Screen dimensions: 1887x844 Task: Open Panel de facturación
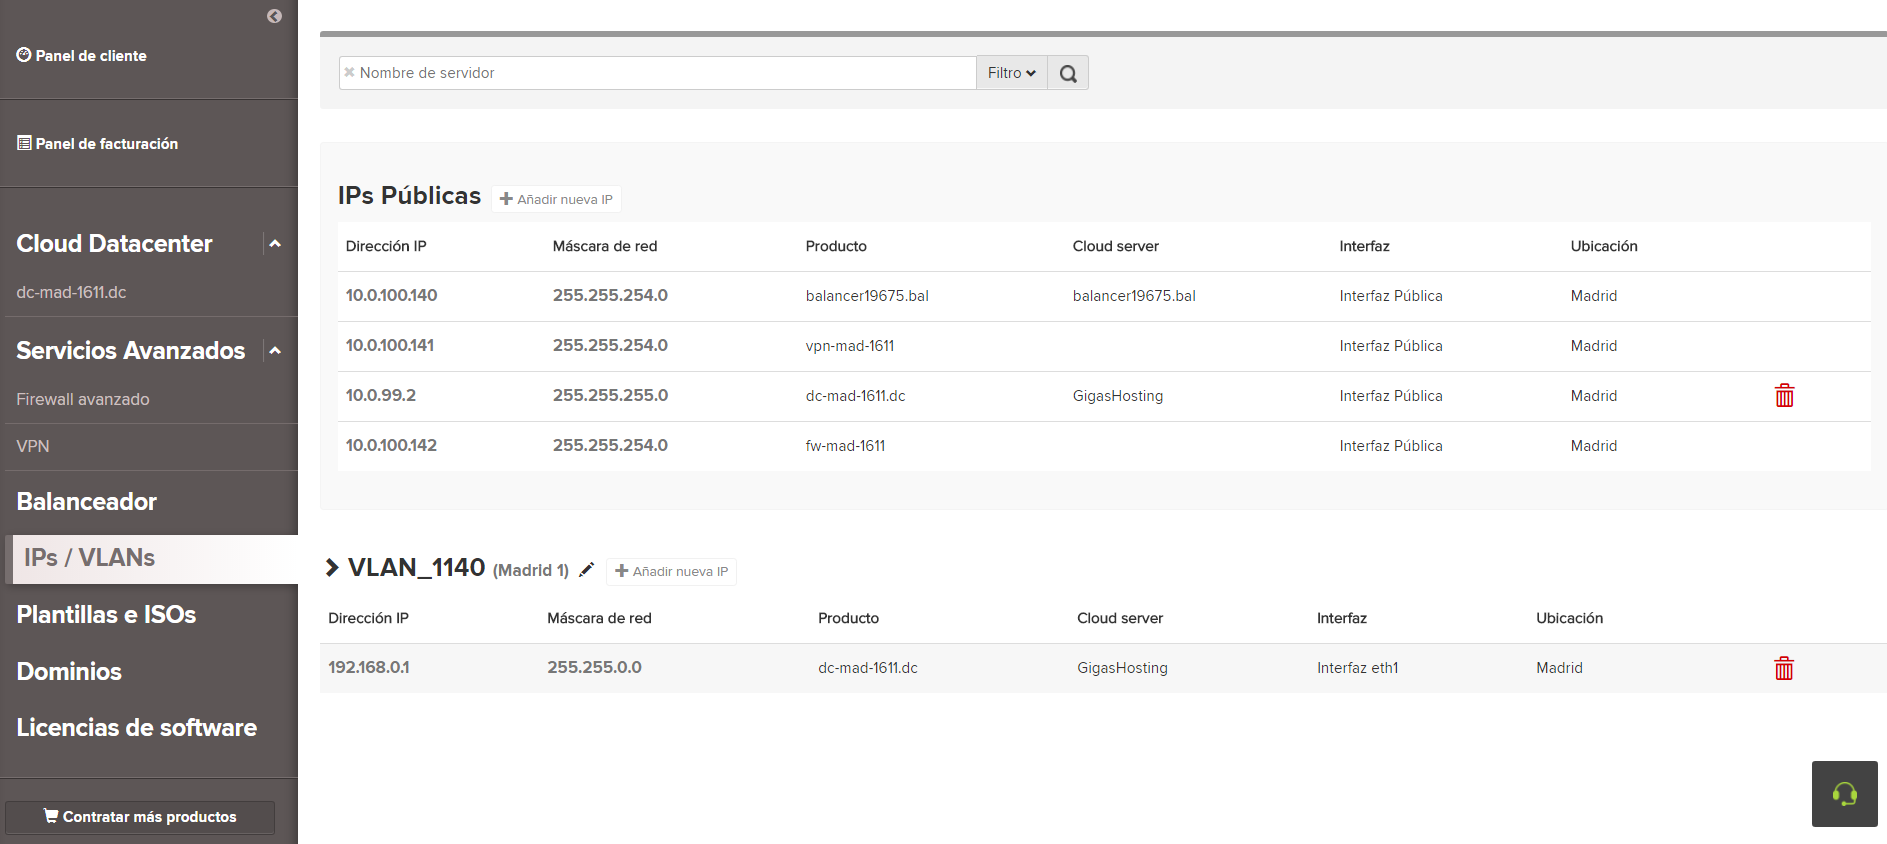pyautogui.click(x=98, y=143)
